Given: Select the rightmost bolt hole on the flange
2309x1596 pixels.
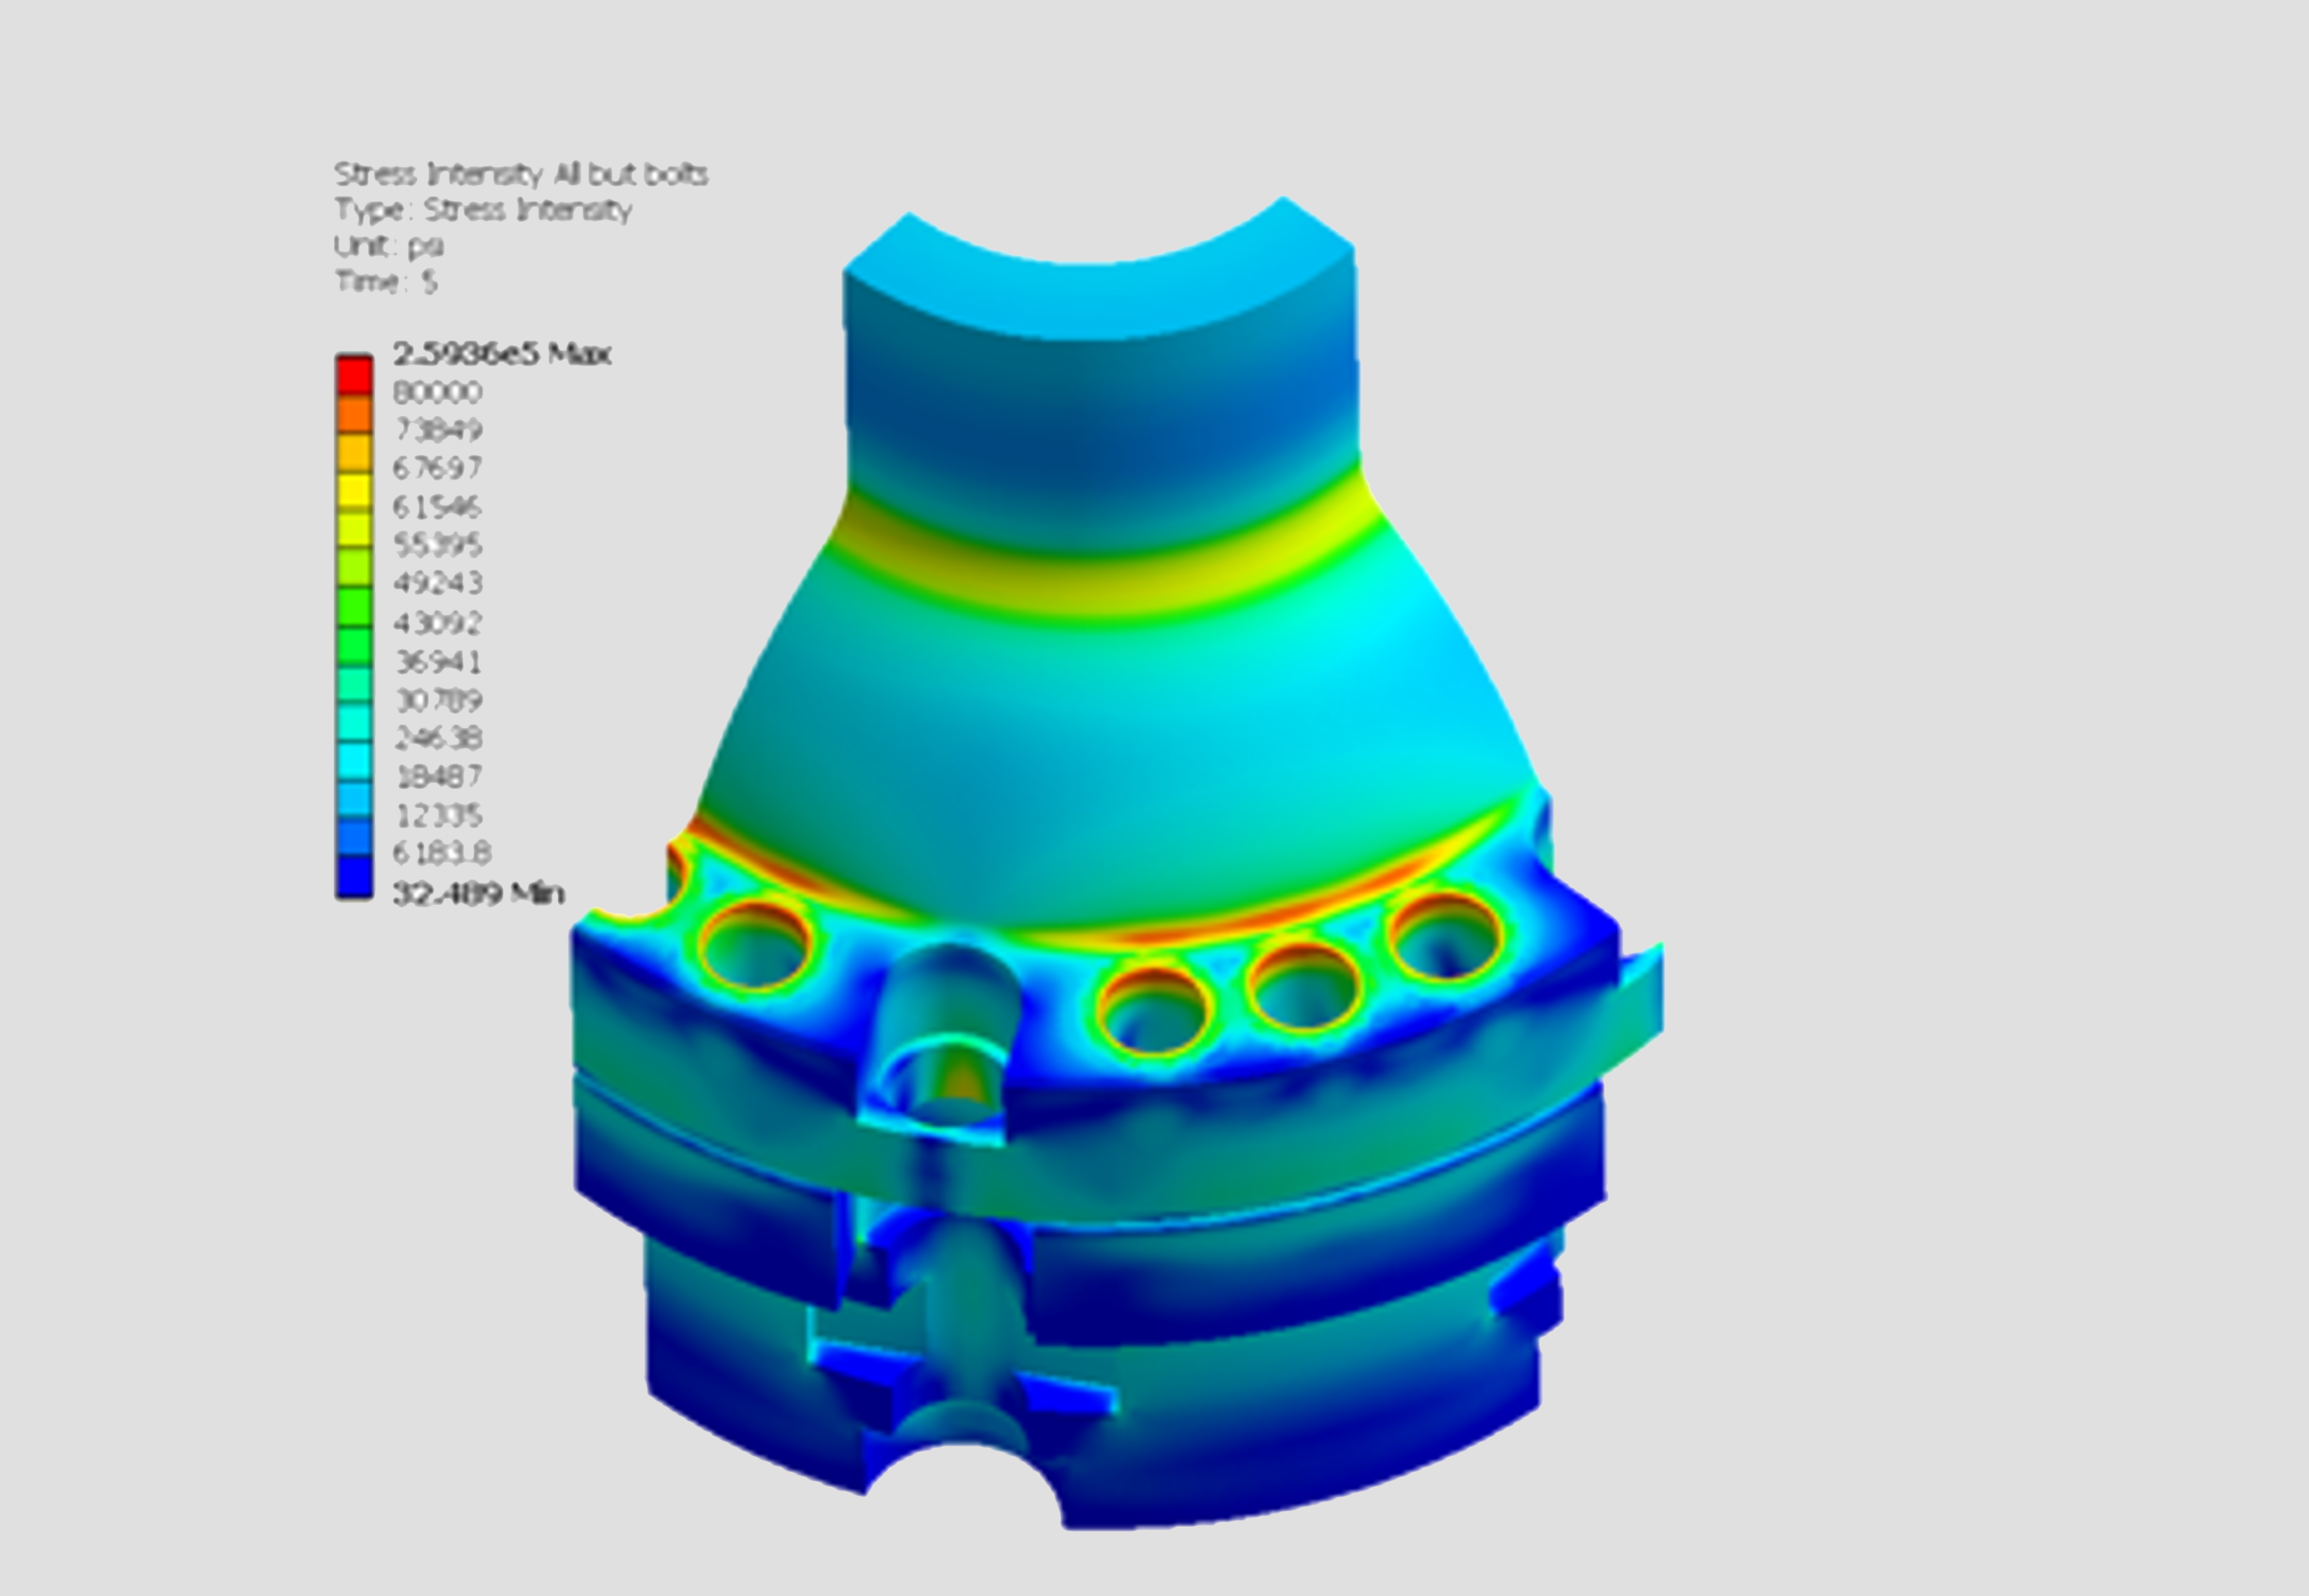Looking at the screenshot, I should [x=1445, y=937].
